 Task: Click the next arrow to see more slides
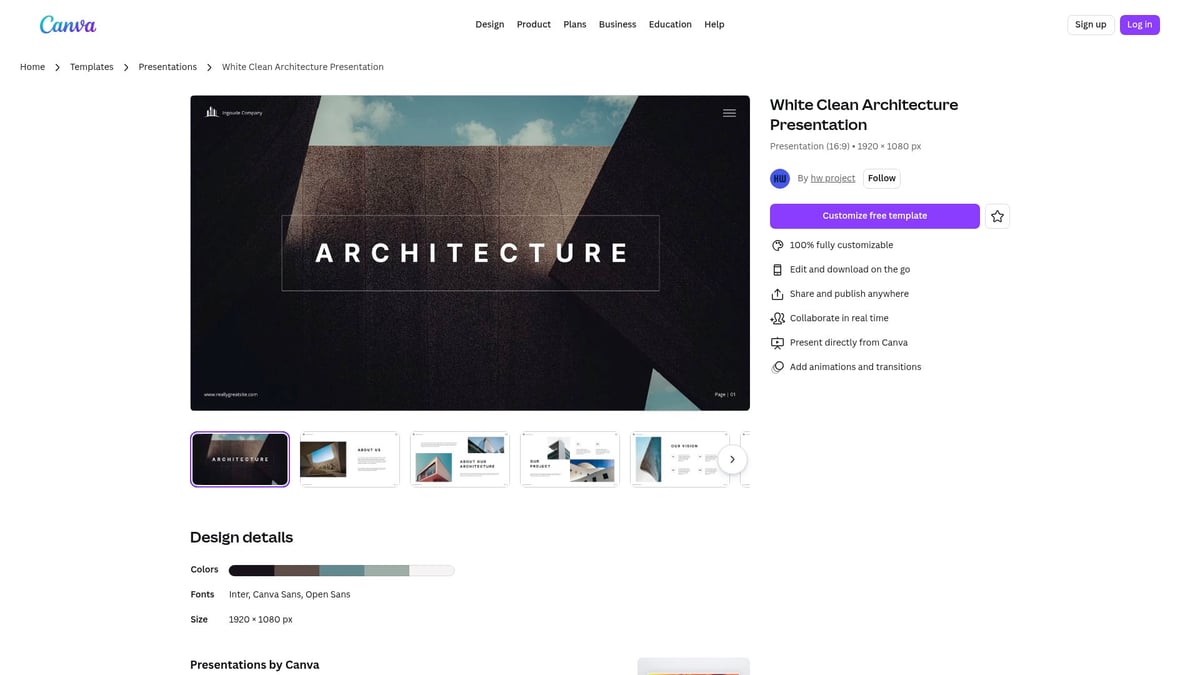click(x=732, y=458)
